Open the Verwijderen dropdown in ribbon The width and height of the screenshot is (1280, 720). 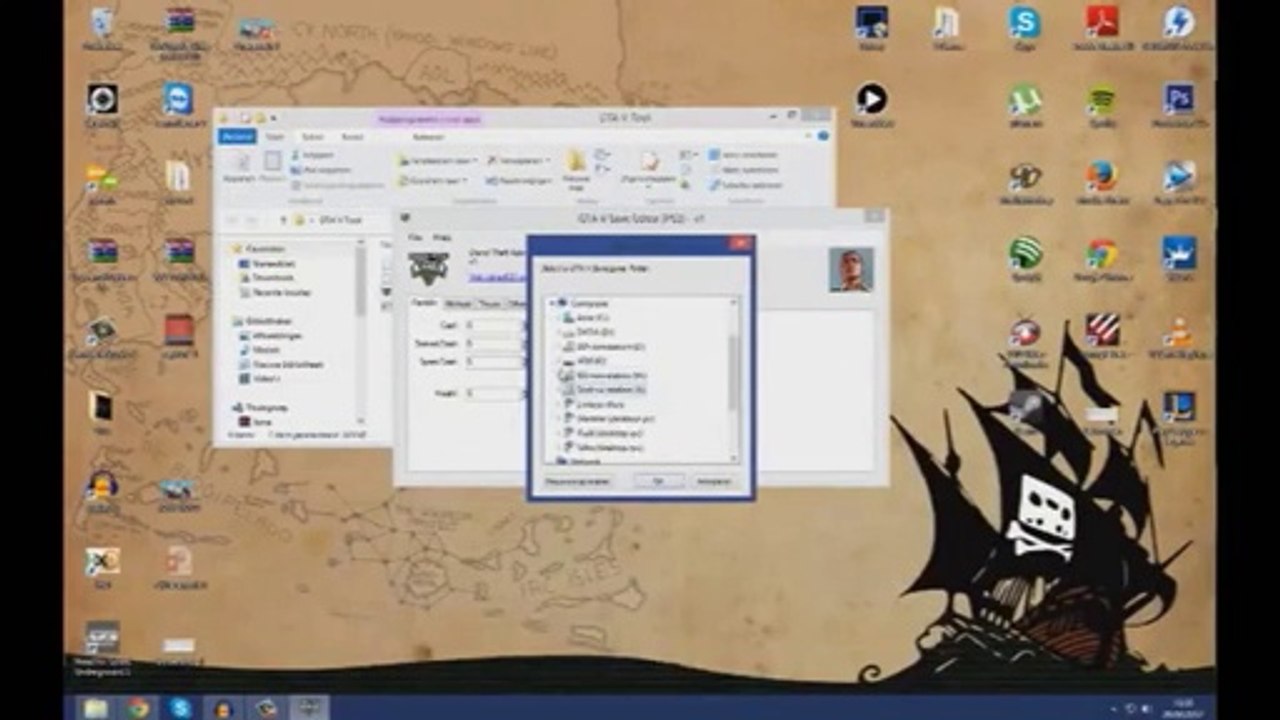point(519,160)
